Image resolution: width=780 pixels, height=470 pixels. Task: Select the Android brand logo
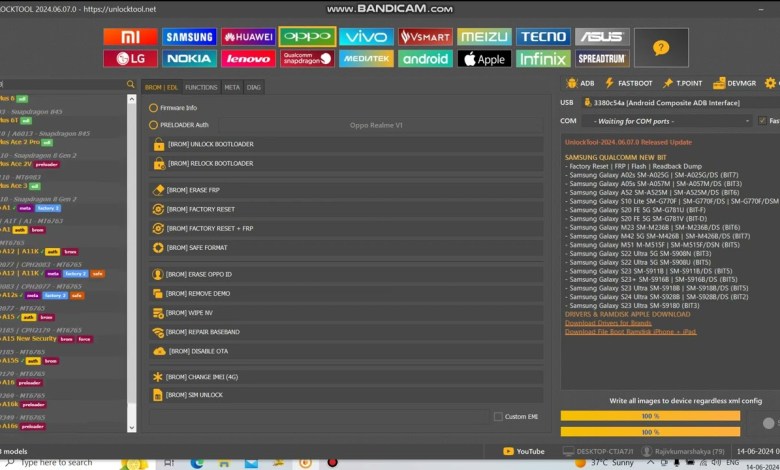pos(425,59)
